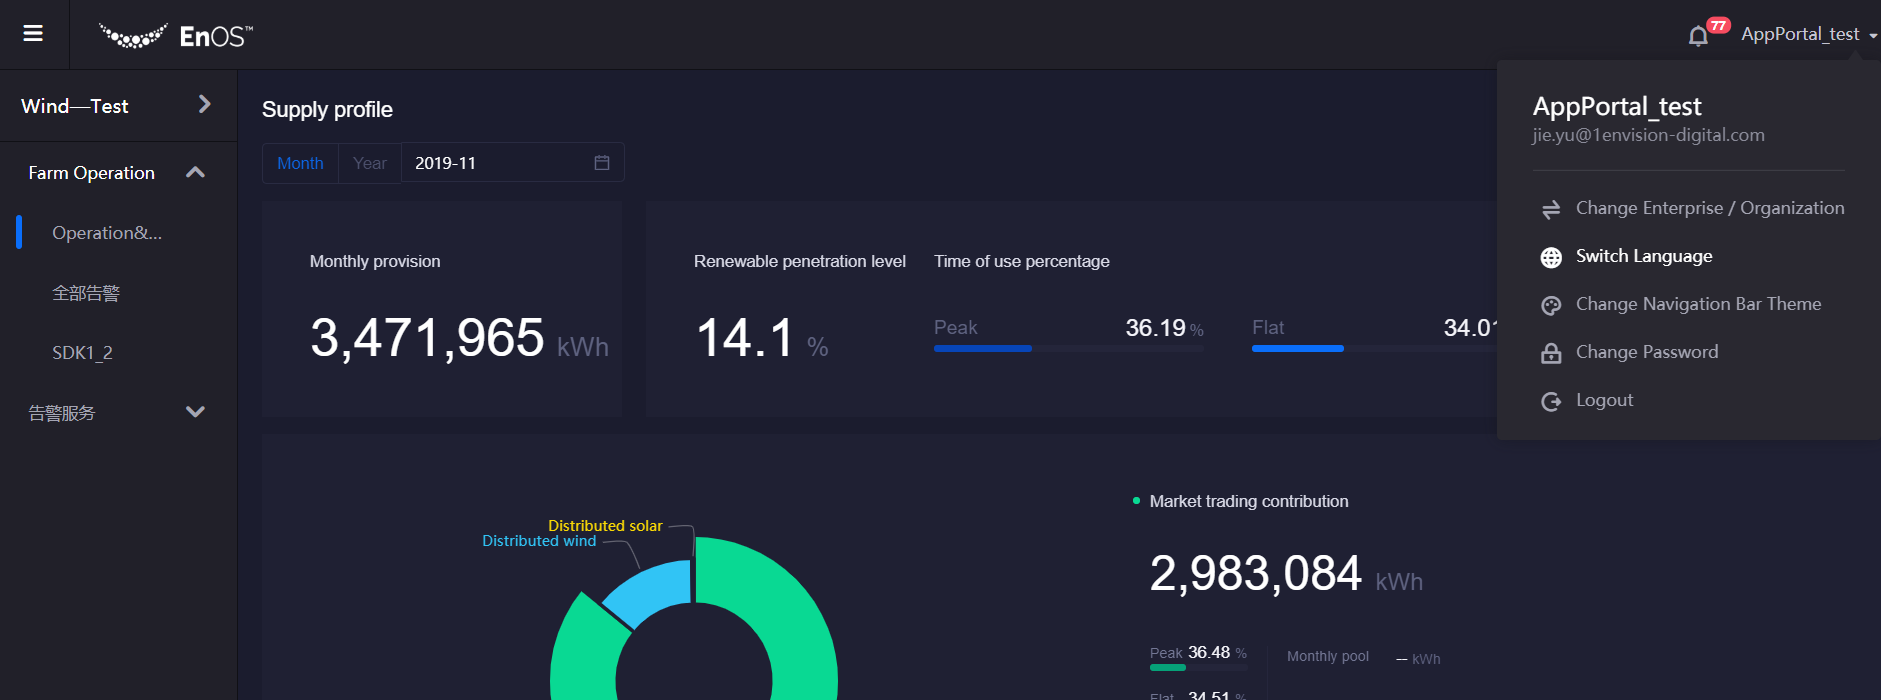Open the notification bell with 77 alerts
Screen dimensions: 1881x700
[x=1698, y=36]
